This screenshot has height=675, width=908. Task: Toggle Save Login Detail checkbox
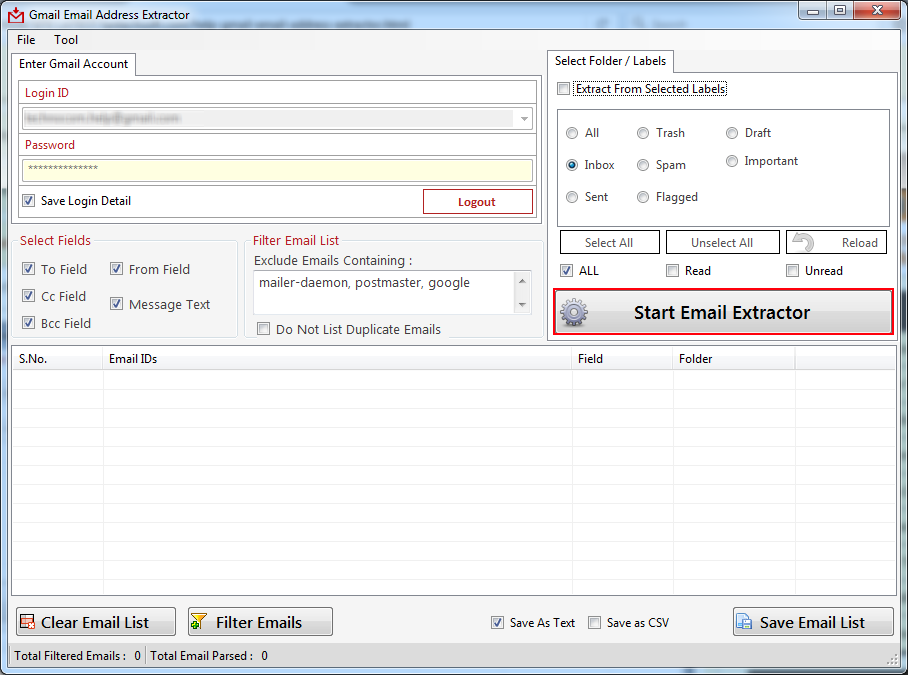(x=28, y=201)
